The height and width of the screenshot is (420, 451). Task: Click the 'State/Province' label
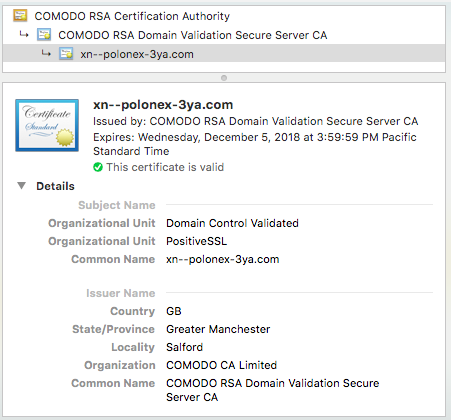click(x=113, y=329)
